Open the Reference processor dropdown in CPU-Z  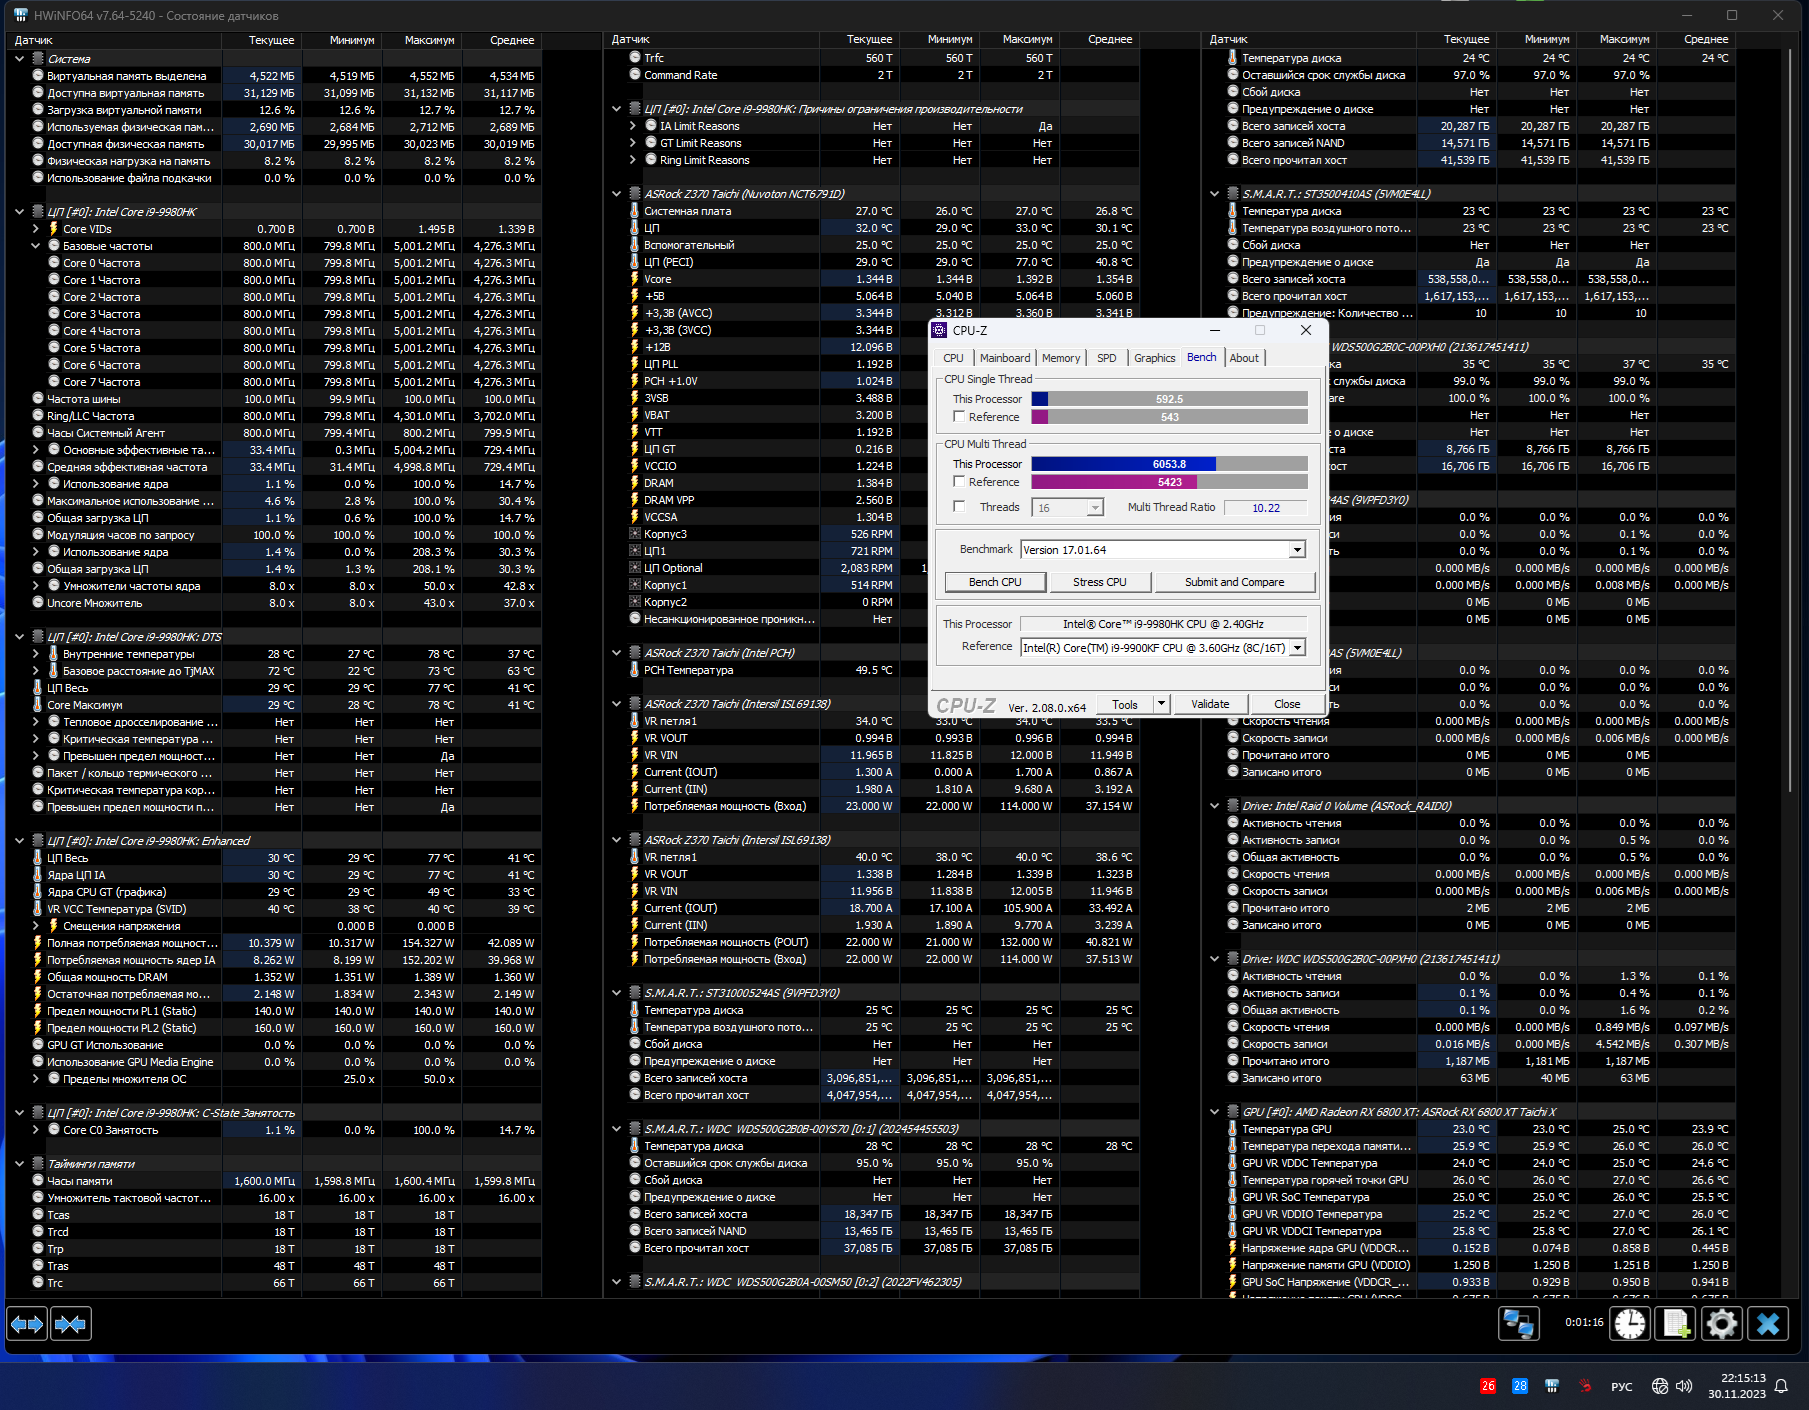pos(1296,648)
